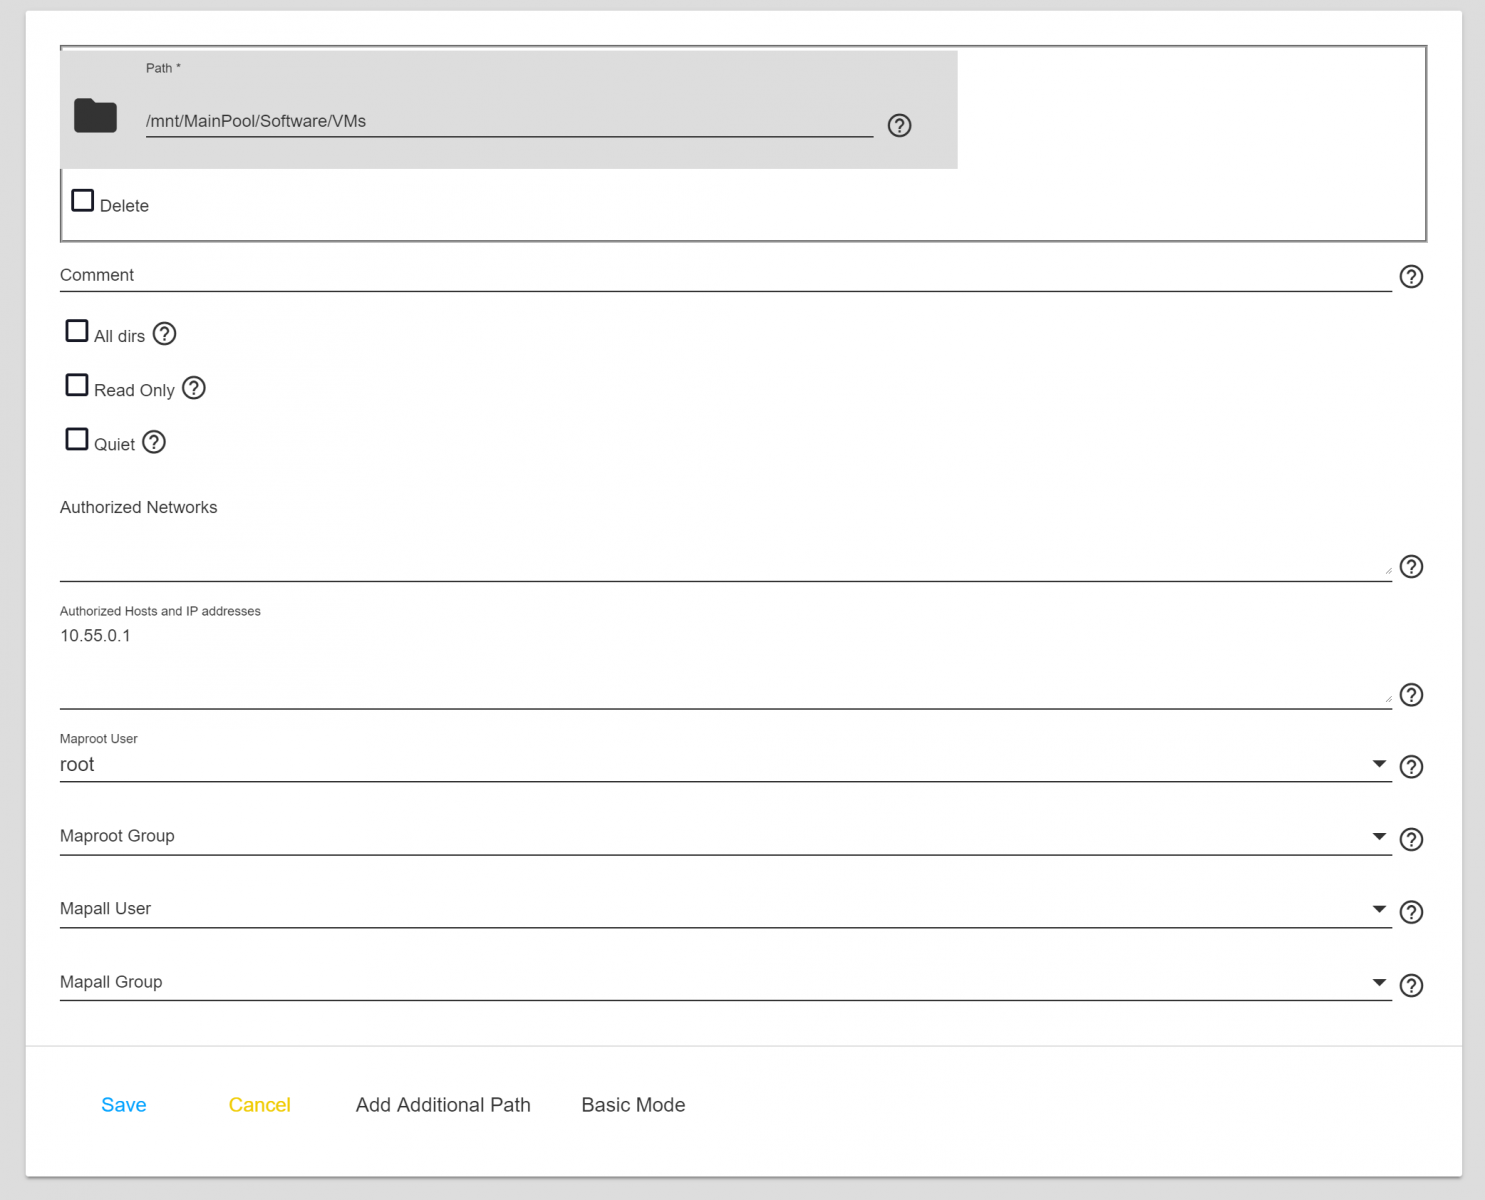This screenshot has width=1485, height=1200.
Task: Check the Delete checkbox under Path
Action: pyautogui.click(x=83, y=201)
